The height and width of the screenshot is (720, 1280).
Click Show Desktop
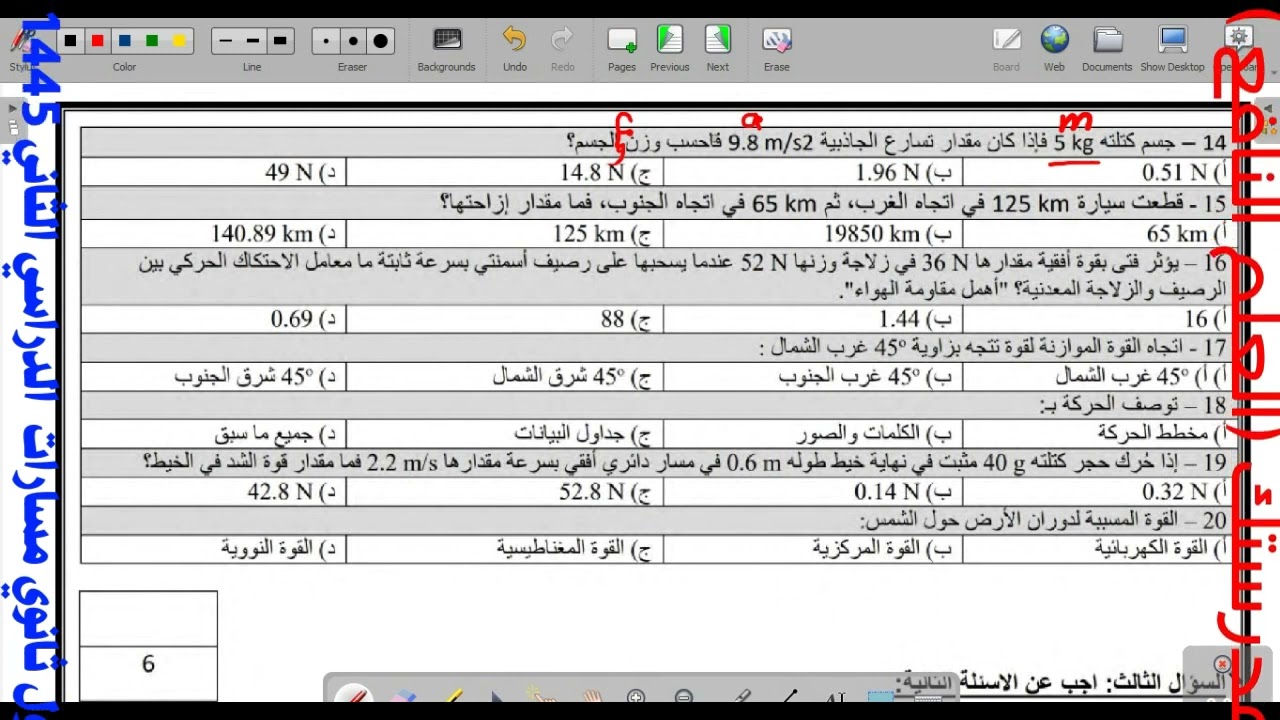[x=1172, y=48]
